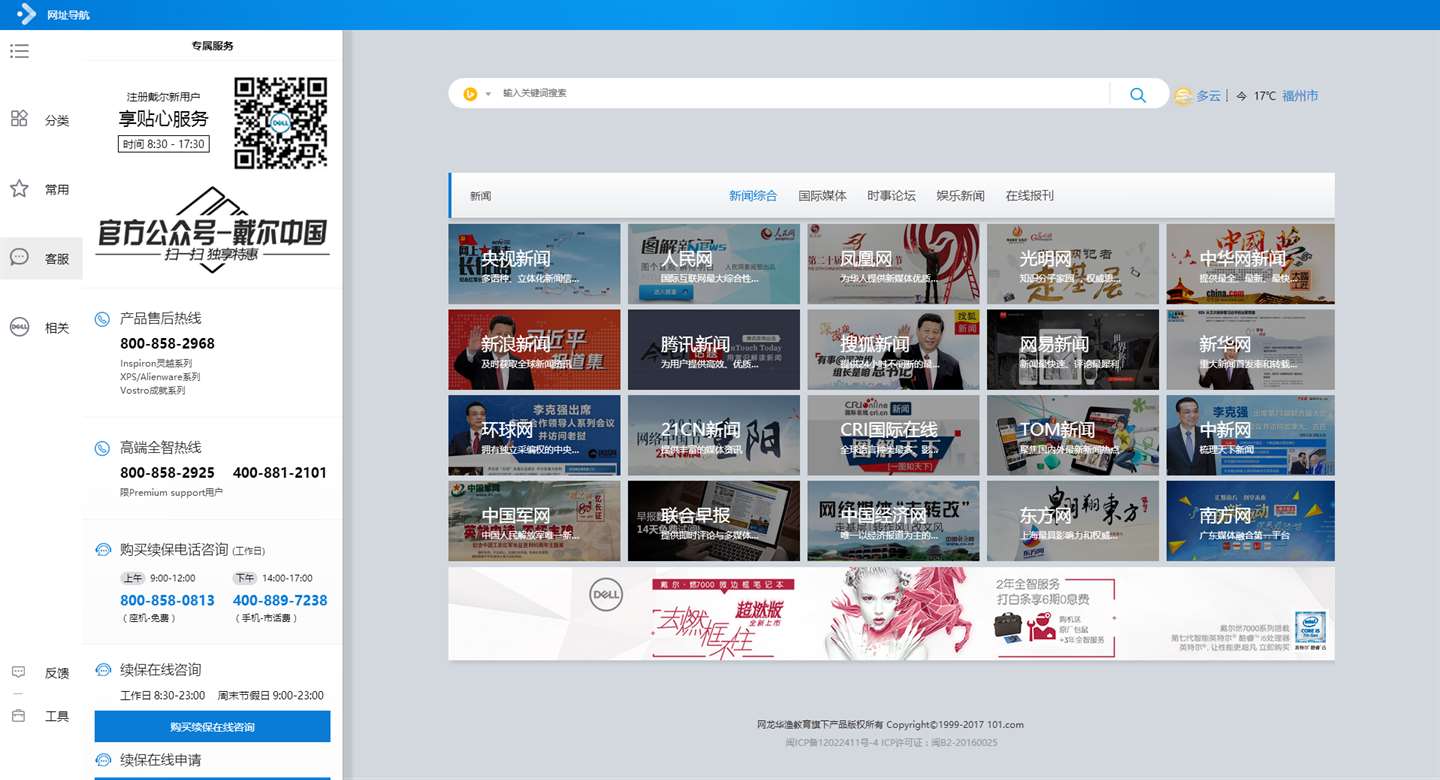Open the 中国军网 tile
The image size is (1440, 780).
coord(534,521)
